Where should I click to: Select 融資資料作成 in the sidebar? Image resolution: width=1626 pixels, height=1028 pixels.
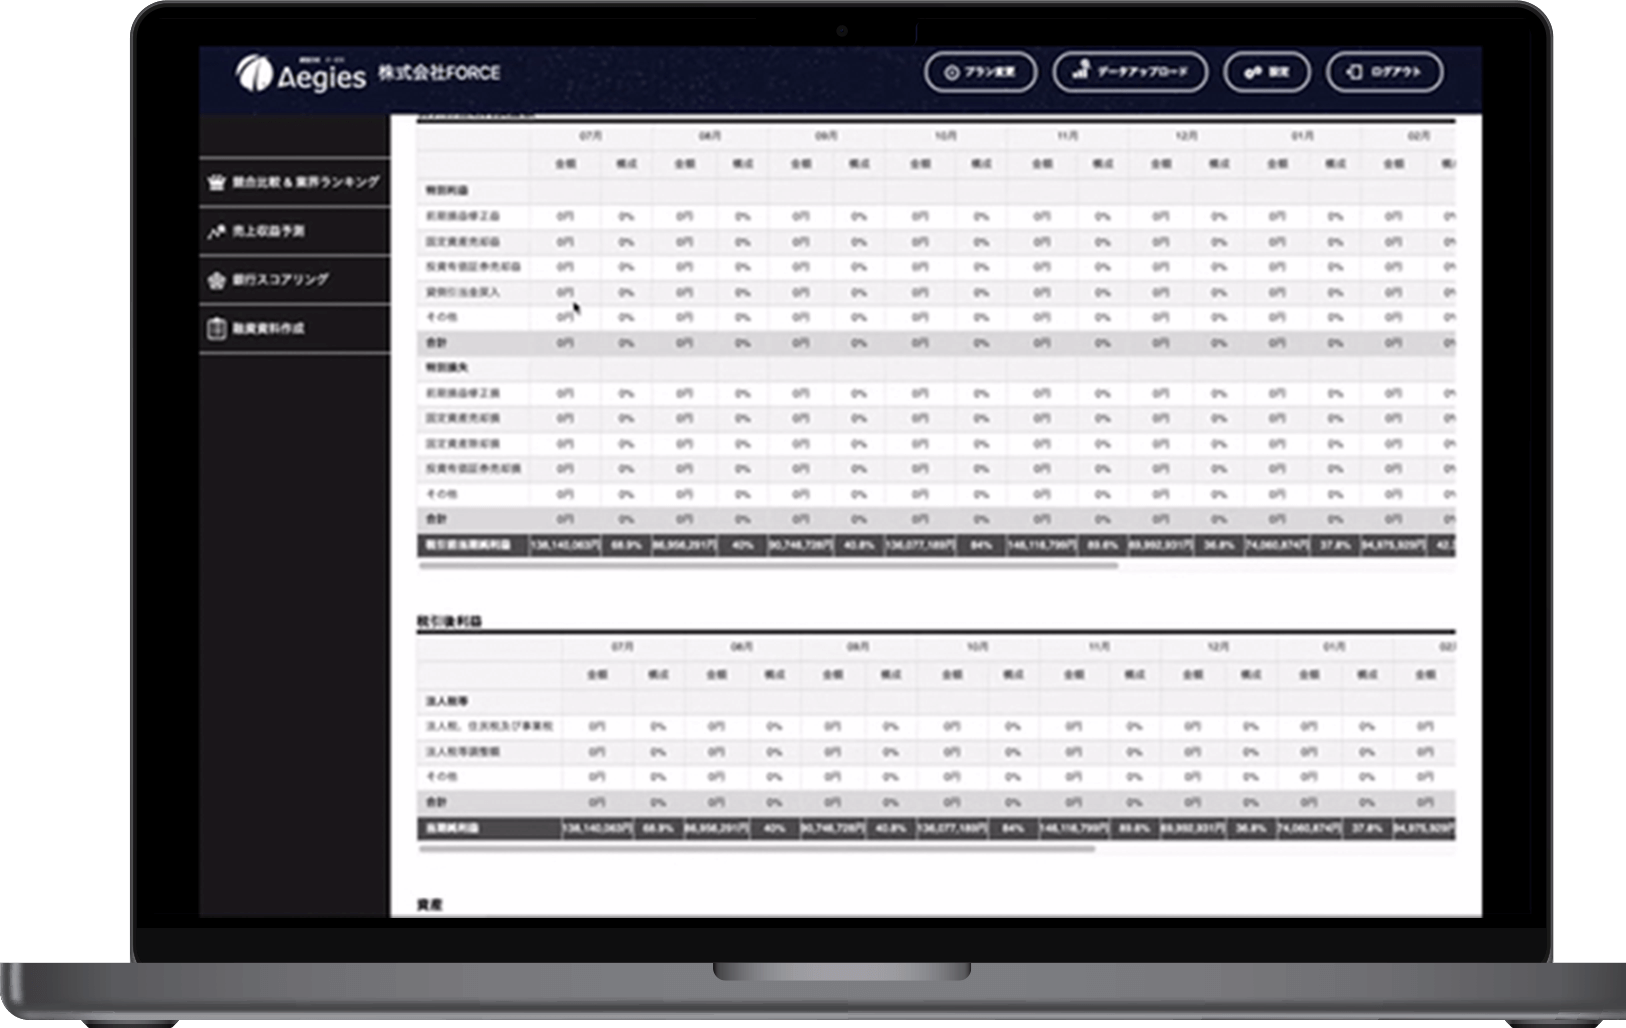click(x=268, y=328)
